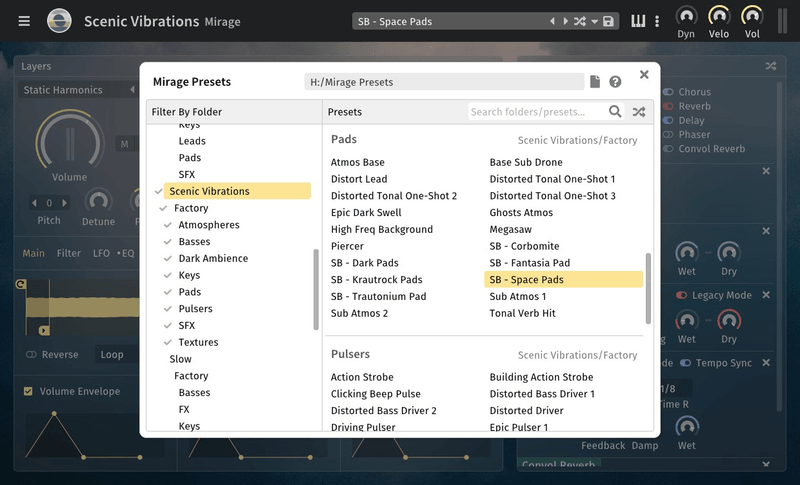Image resolution: width=800 pixels, height=485 pixels.
Task: Select the Dark Ambience folder filter
Action: 213,258
